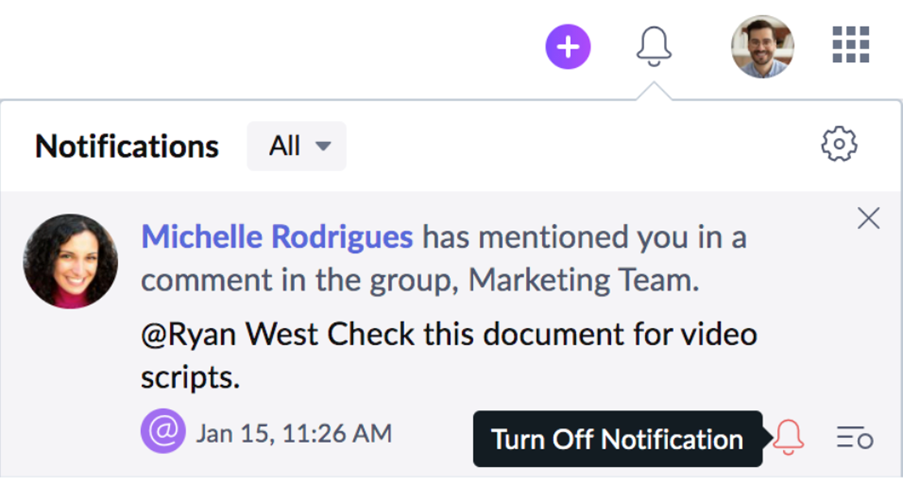This screenshot has width=903, height=486.
Task: Open the apps grid launcher
Action: pyautogui.click(x=851, y=46)
